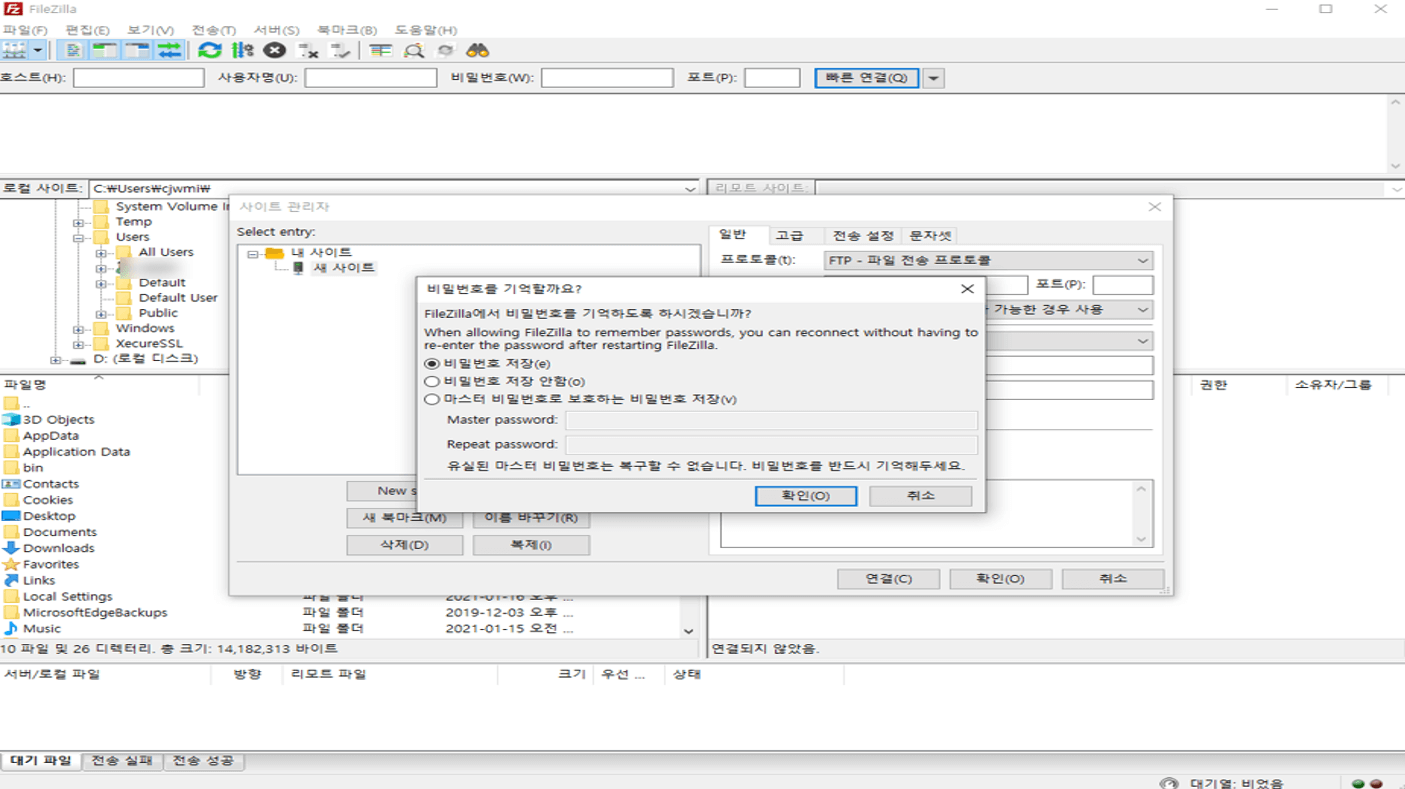Click the Downloads arrow icon in file list
1405x789 pixels.
click(11, 548)
